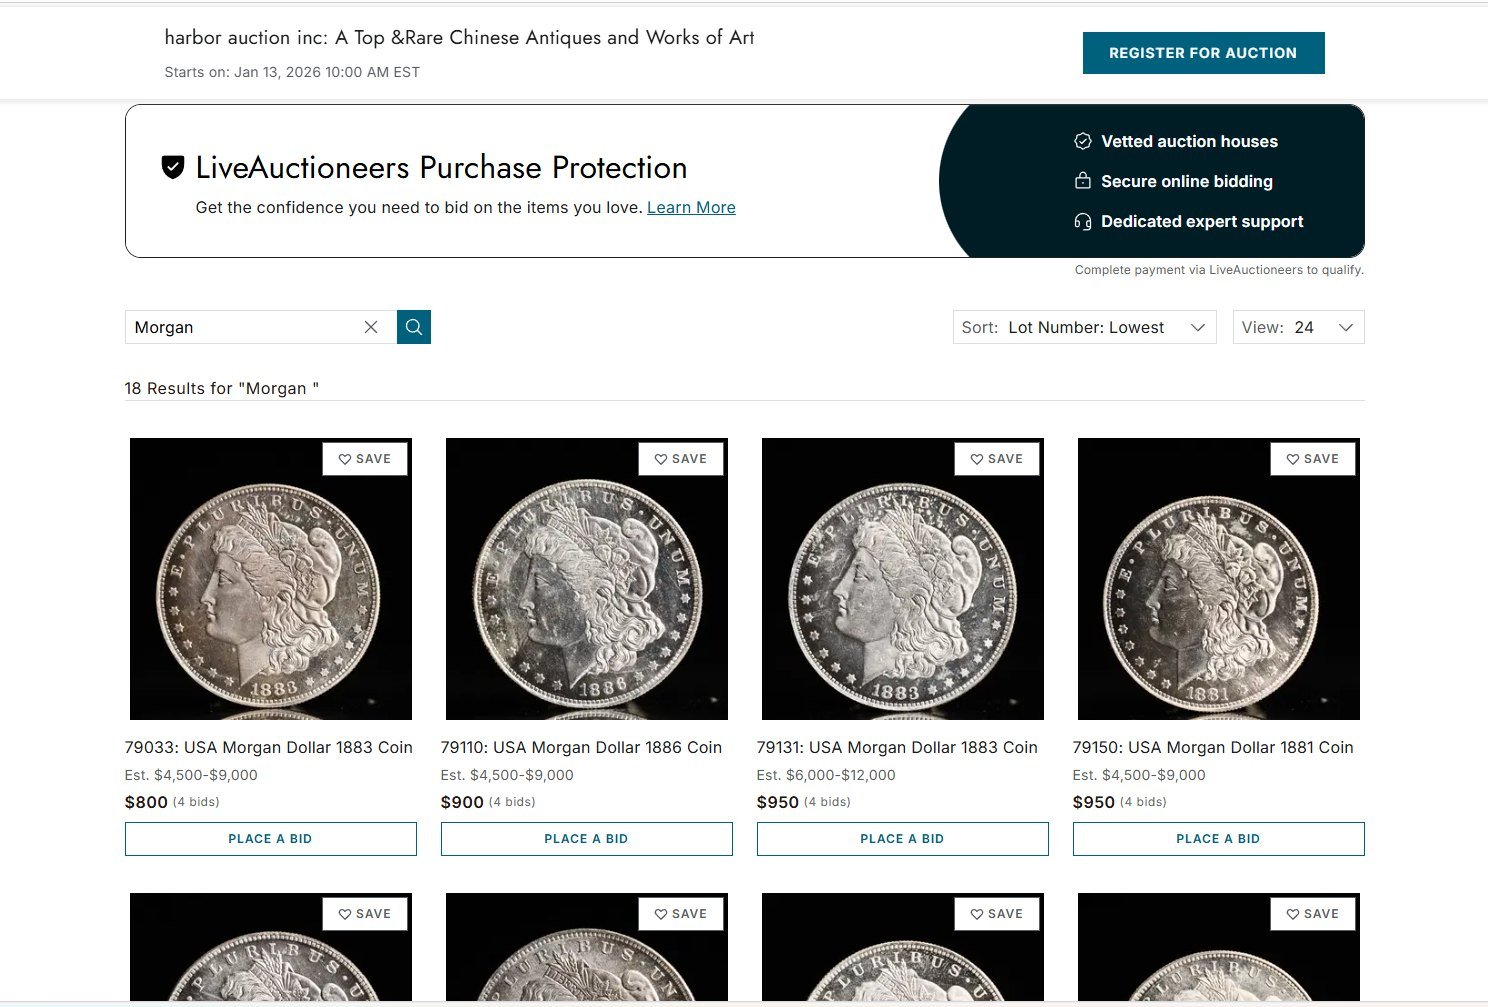Screen dimensions: 1488x1007
Task: Open the Learn More protection link
Action: pos(691,207)
